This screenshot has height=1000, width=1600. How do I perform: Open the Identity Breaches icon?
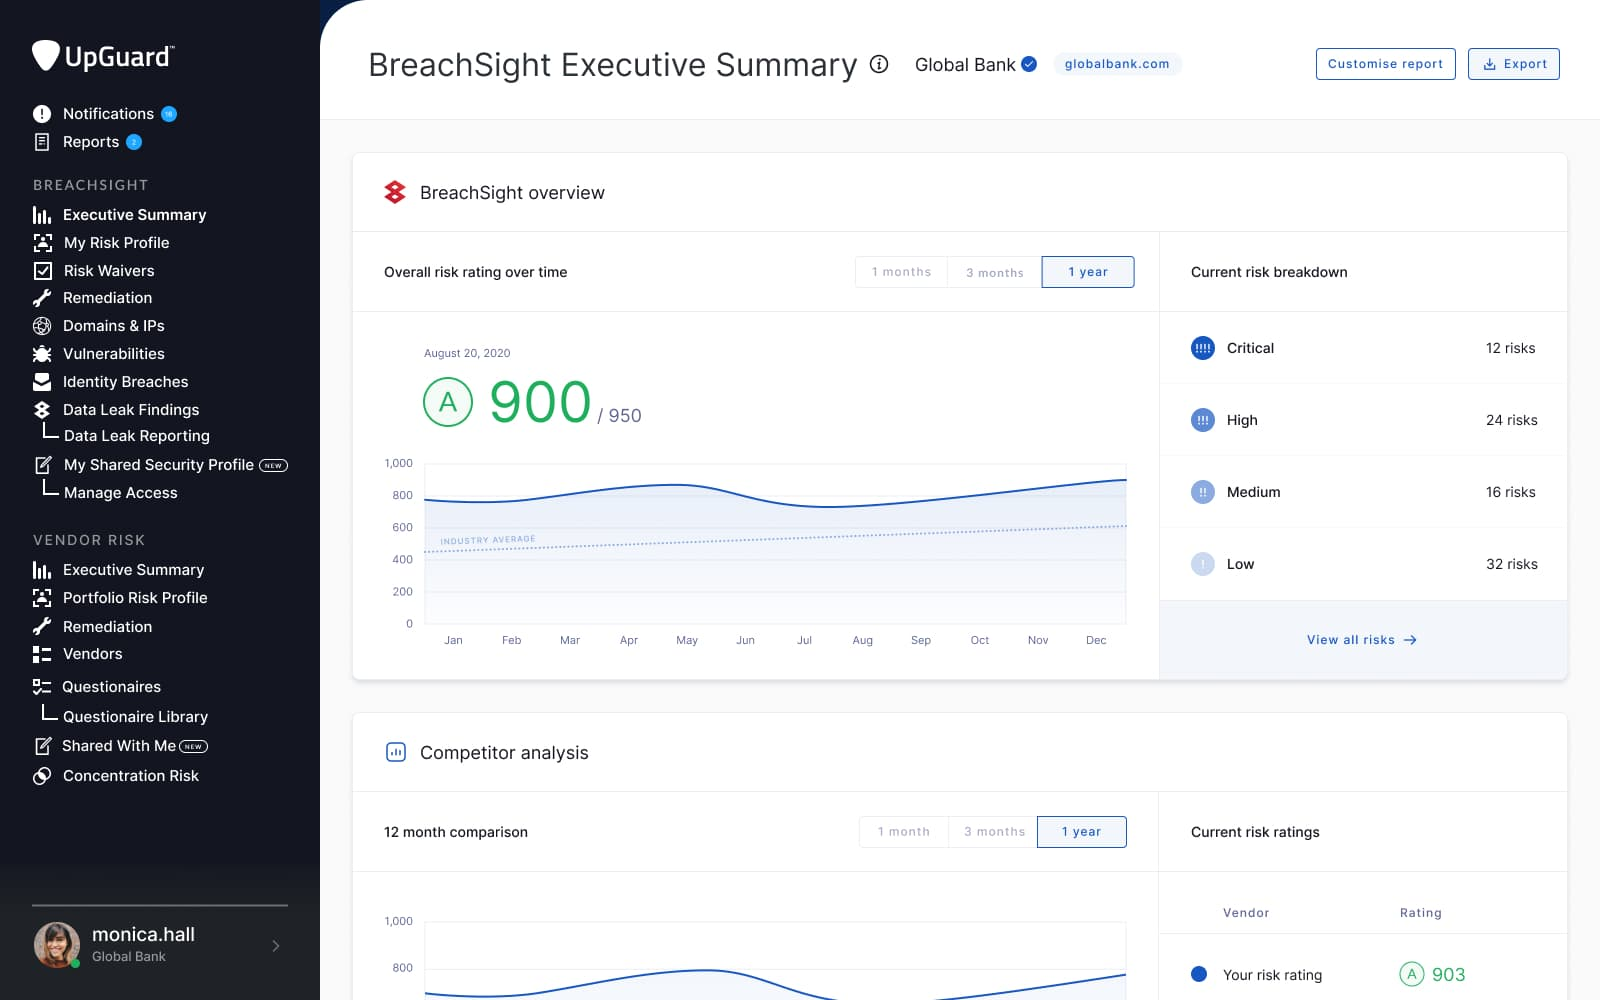click(x=41, y=381)
